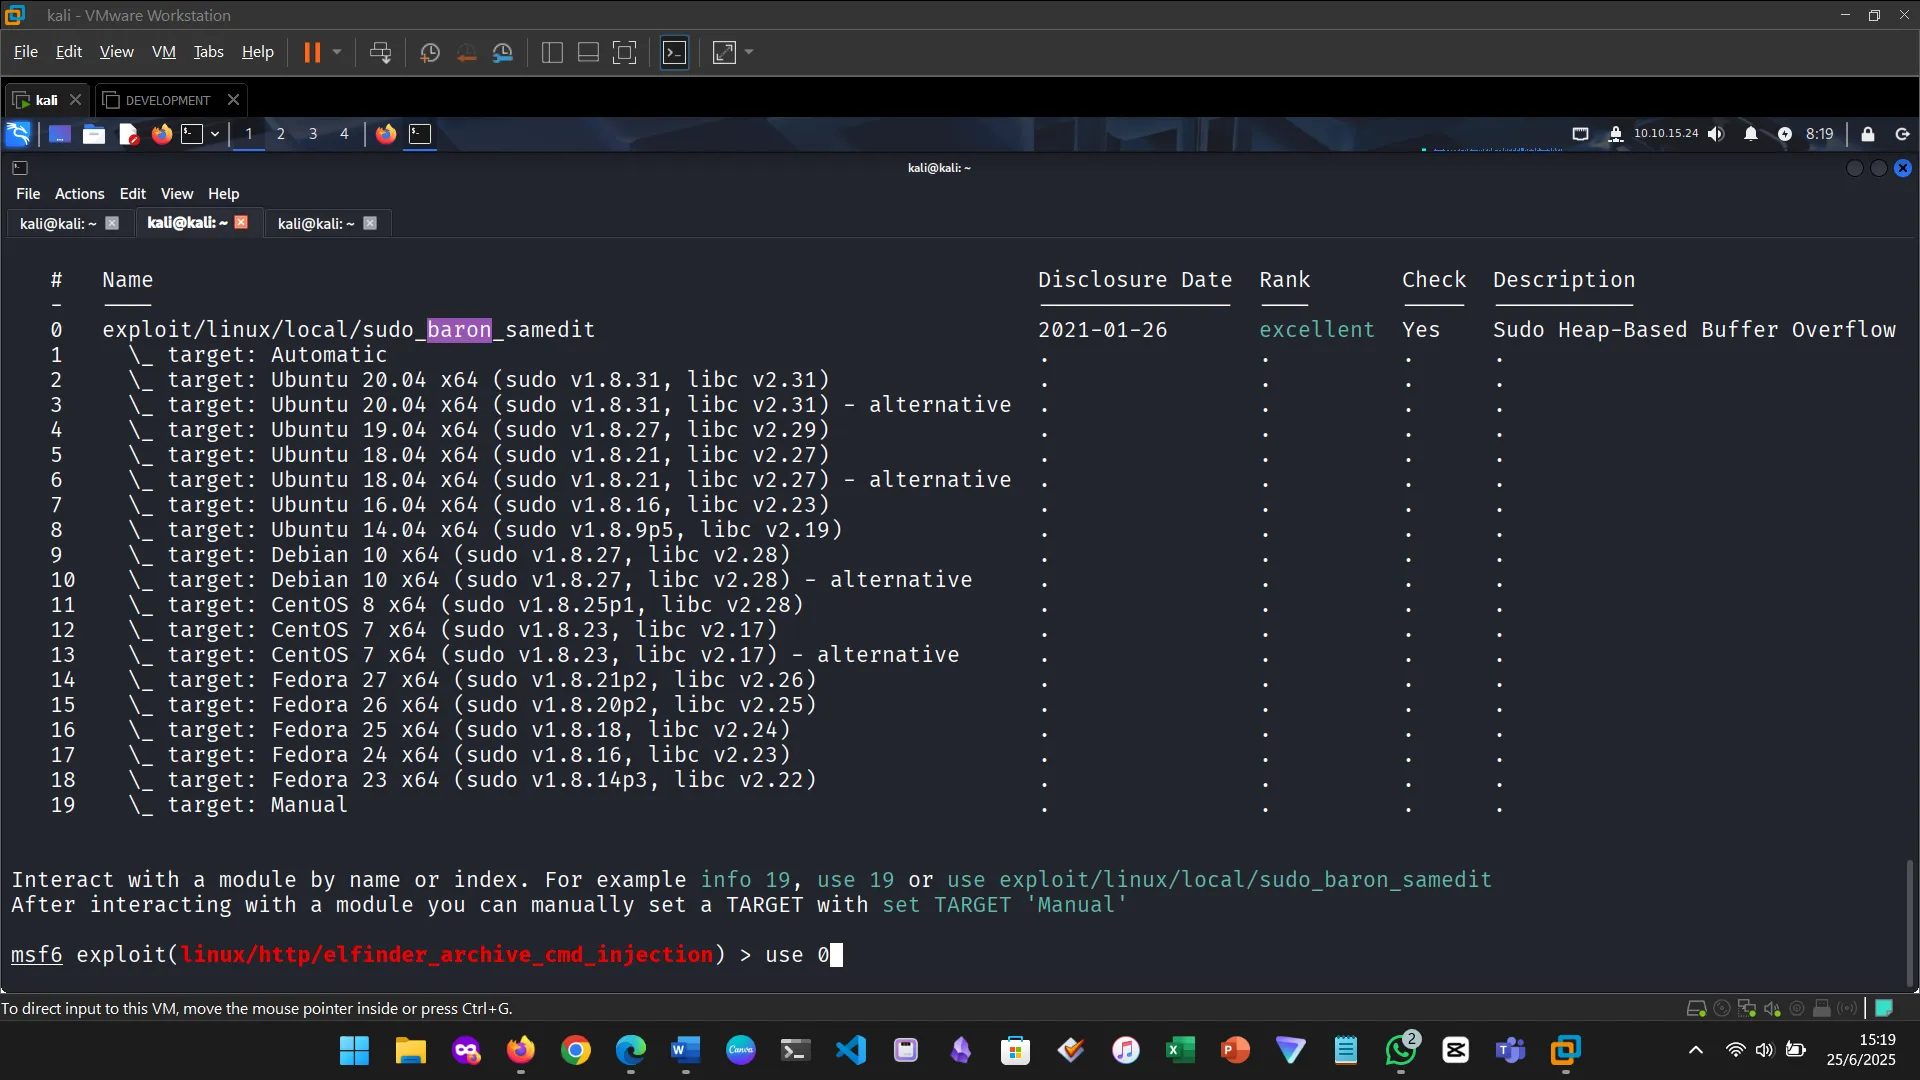Switch to the DEVELOPMENT VM tab
1920x1080 pixels.
[x=167, y=100]
